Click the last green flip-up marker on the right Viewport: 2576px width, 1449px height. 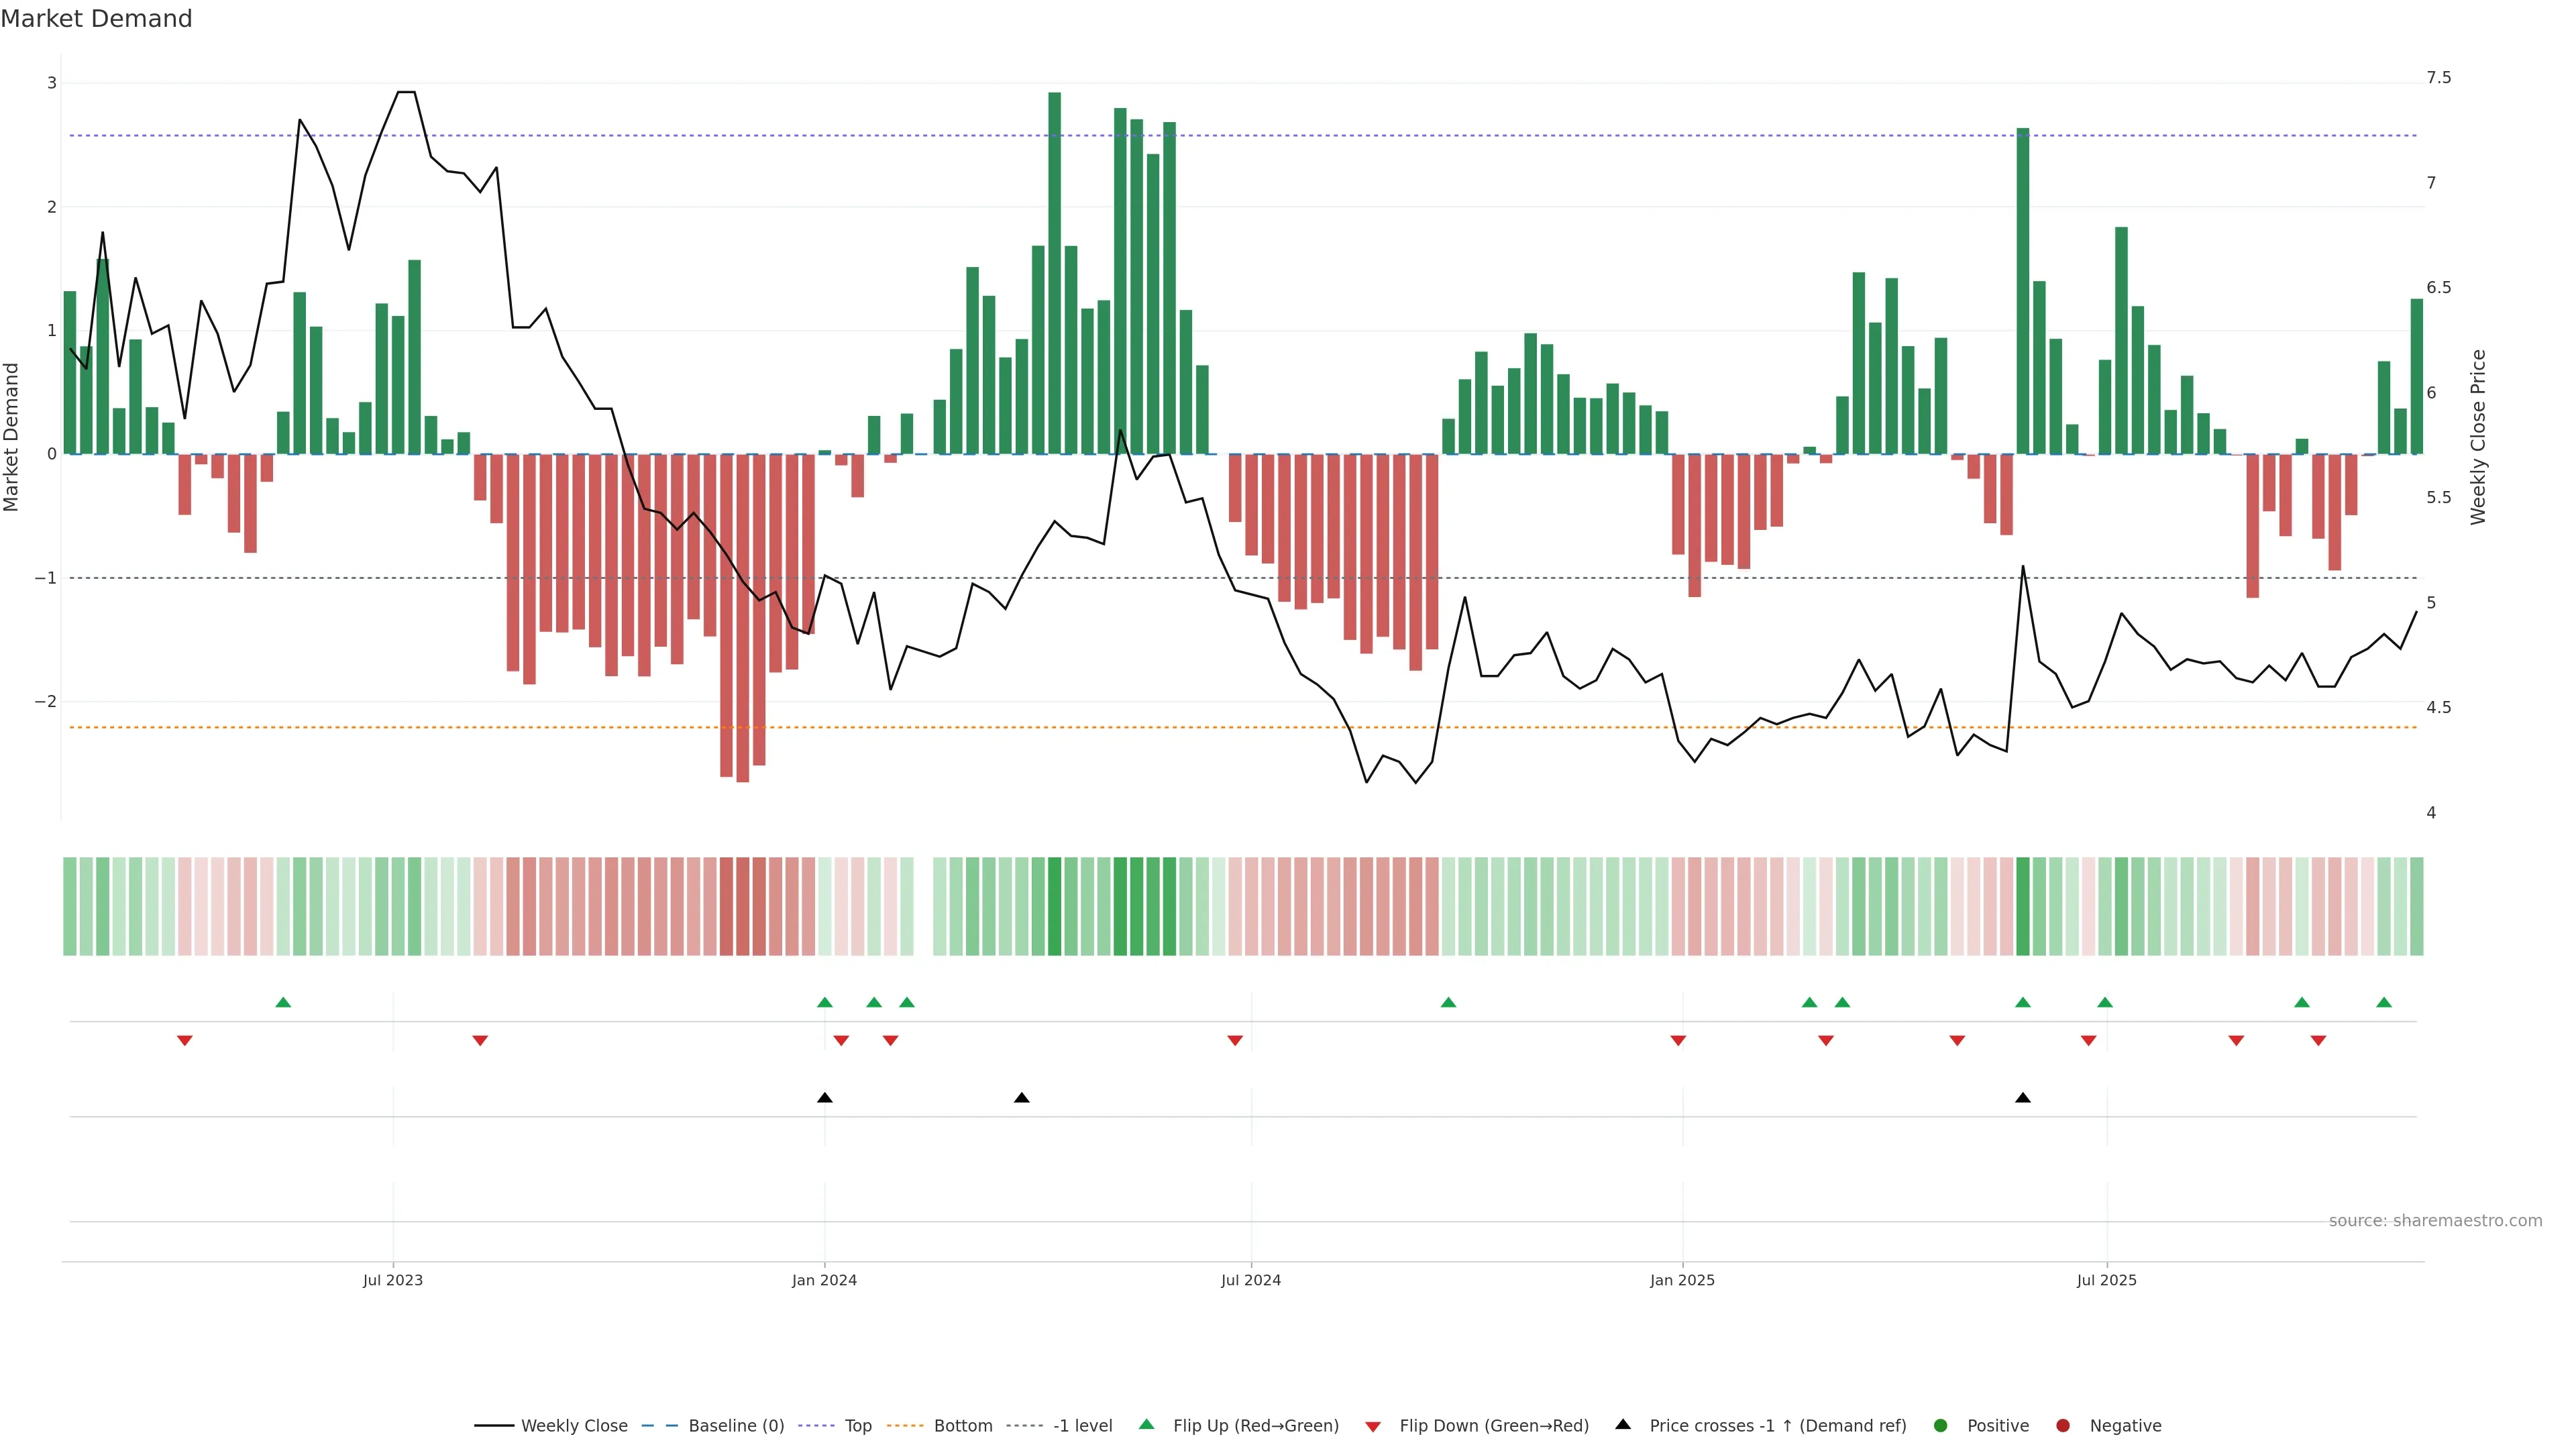(x=2384, y=1002)
